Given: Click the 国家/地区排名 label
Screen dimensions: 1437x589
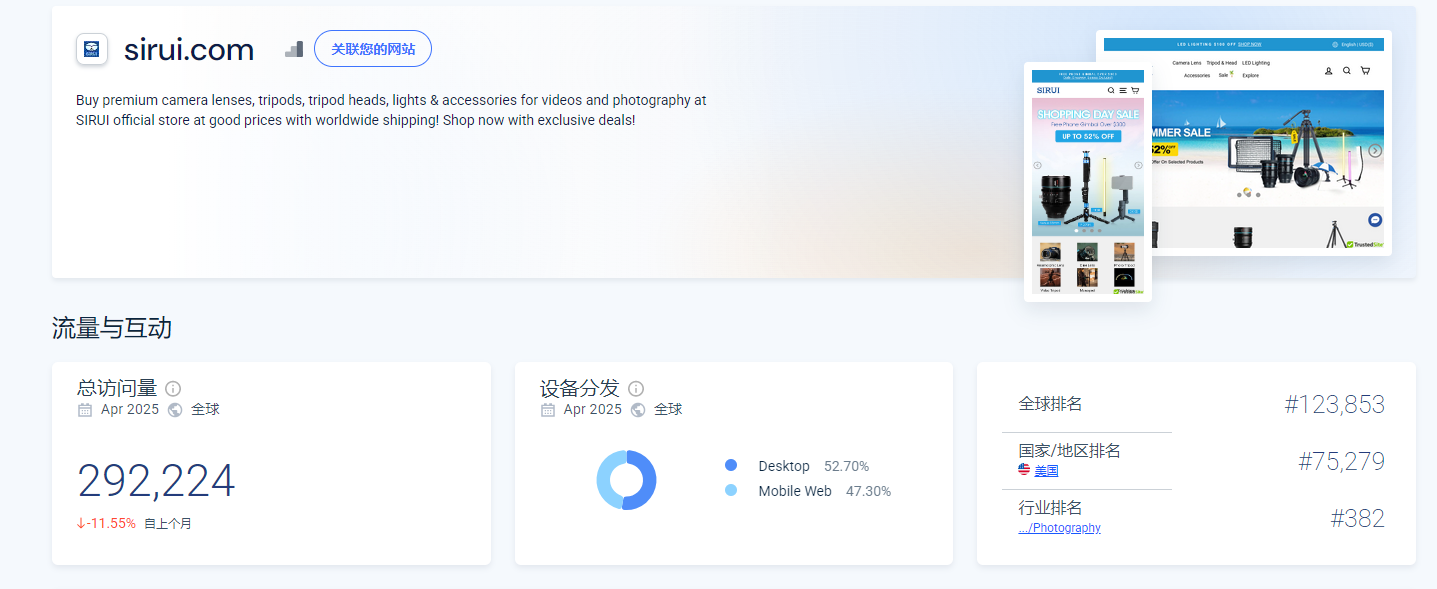Looking at the screenshot, I should pyautogui.click(x=1069, y=451).
